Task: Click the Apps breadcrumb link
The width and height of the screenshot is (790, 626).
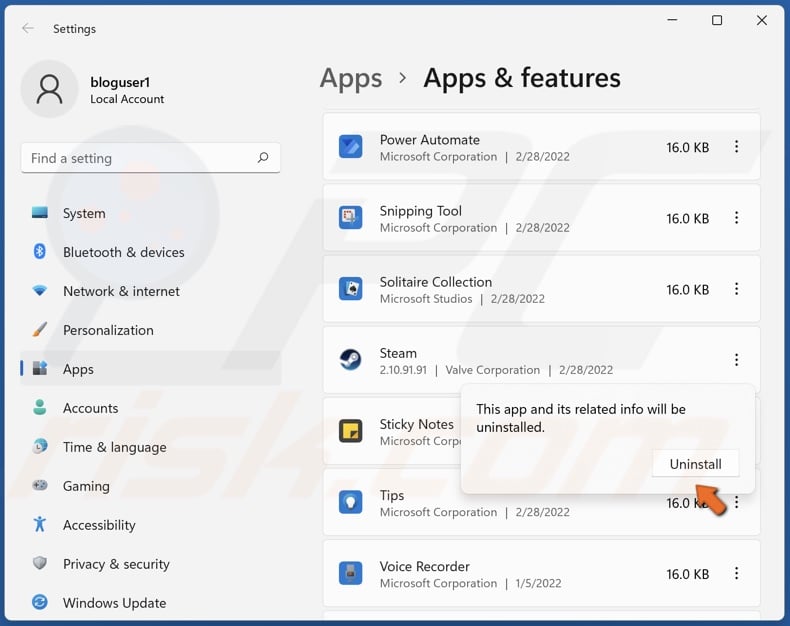Action: [351, 78]
